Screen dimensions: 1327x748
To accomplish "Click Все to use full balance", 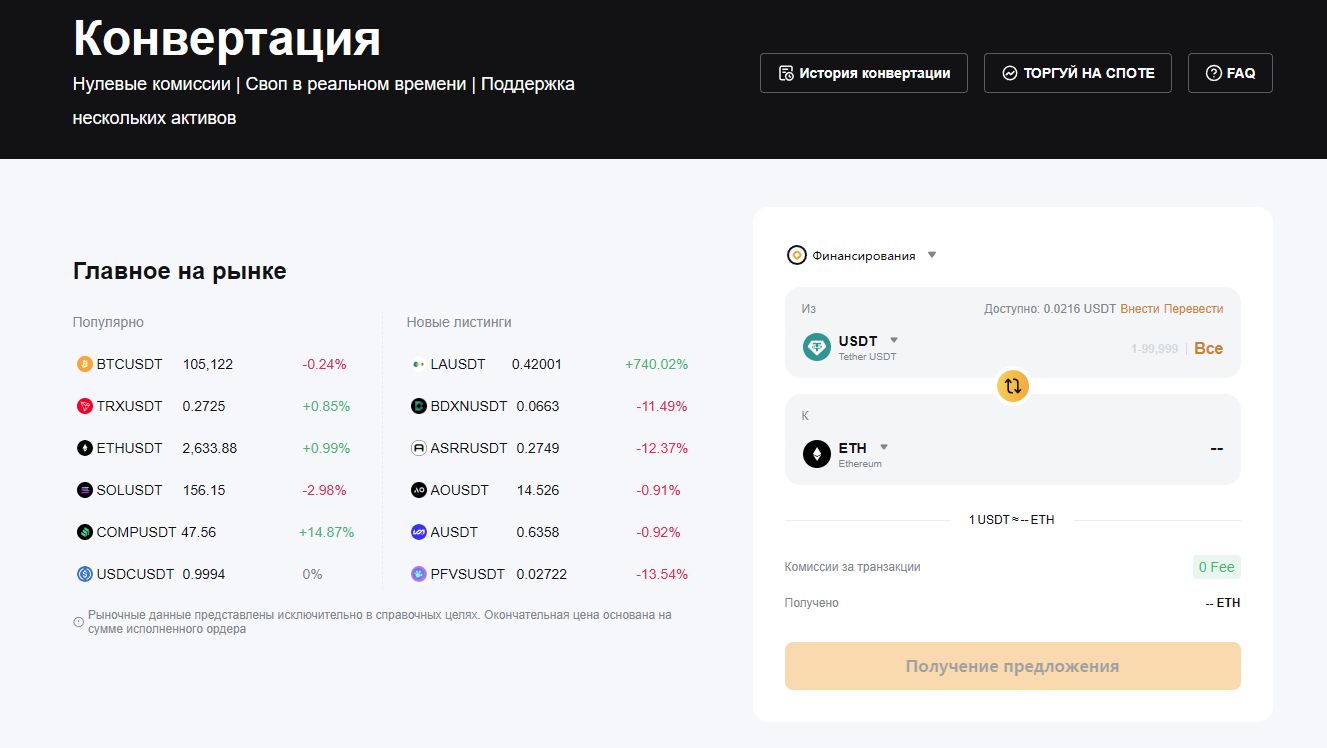I will tap(1208, 348).
